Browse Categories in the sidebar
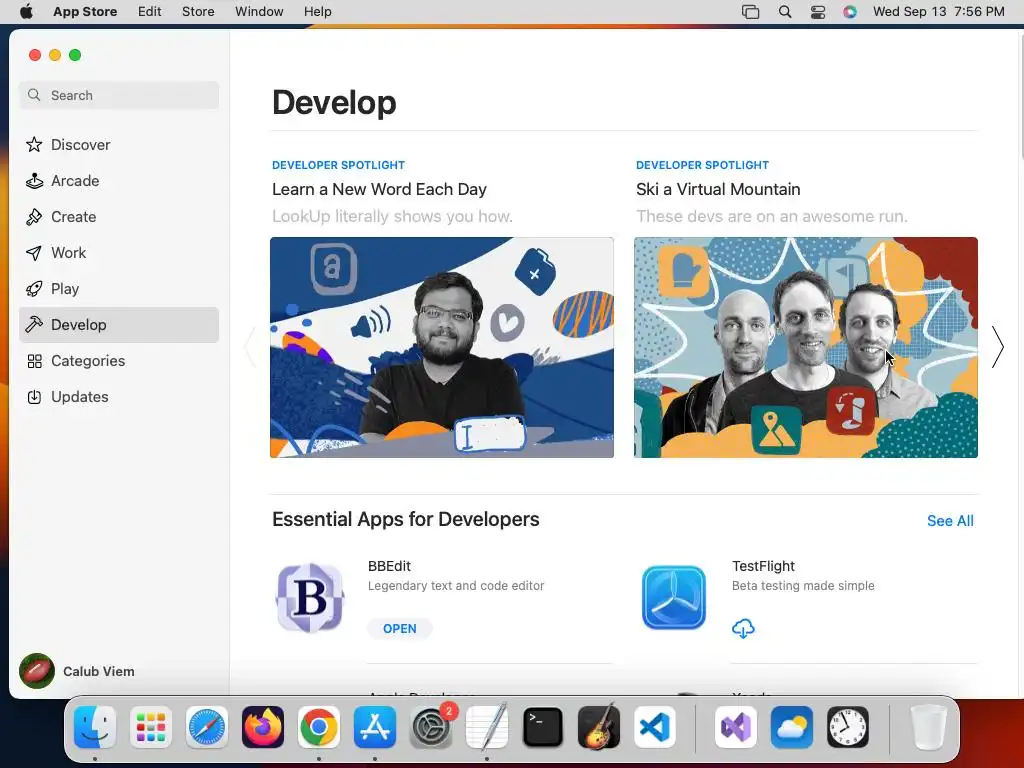 (x=119, y=360)
